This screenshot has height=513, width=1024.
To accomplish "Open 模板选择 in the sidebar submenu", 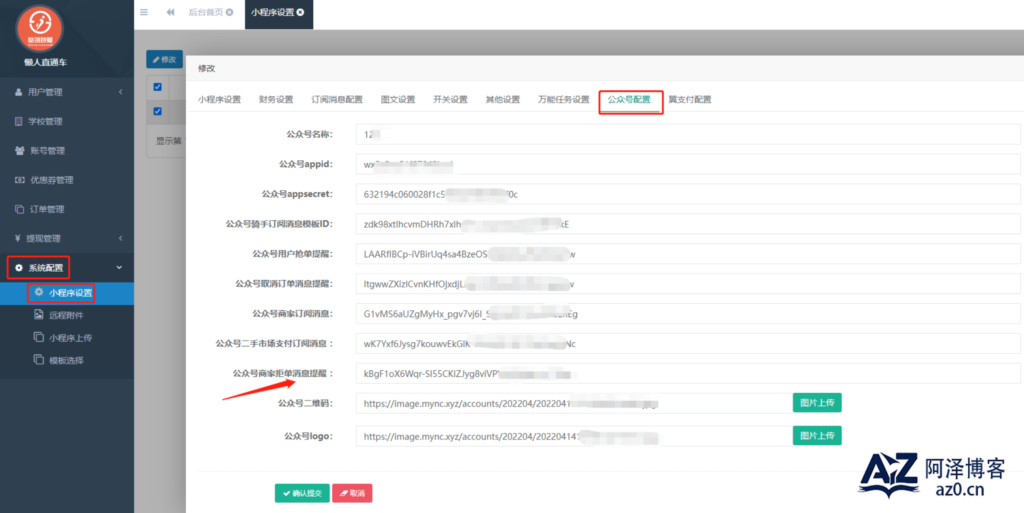I will (67, 360).
